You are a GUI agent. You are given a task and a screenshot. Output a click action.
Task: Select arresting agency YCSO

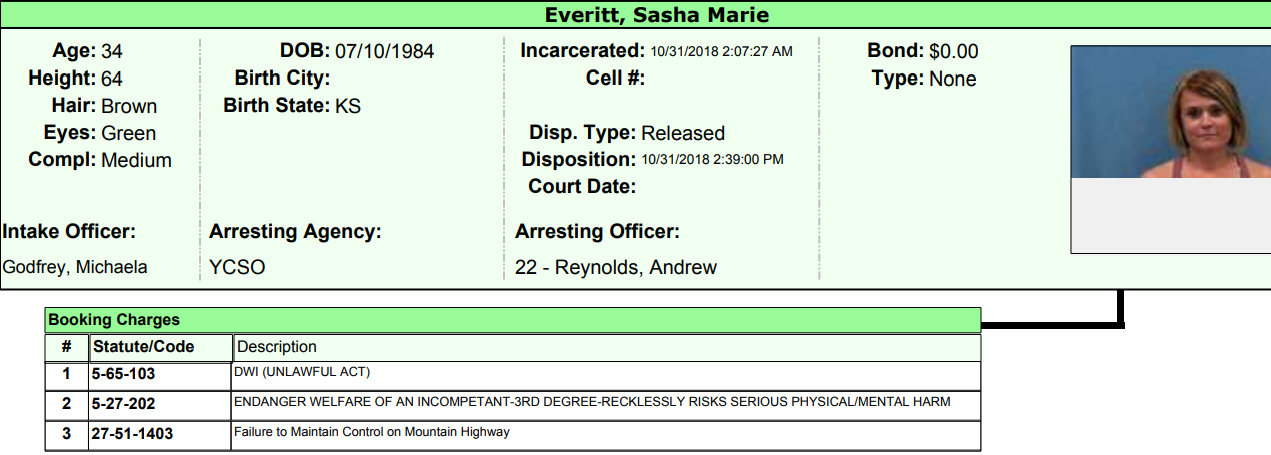pos(237,267)
